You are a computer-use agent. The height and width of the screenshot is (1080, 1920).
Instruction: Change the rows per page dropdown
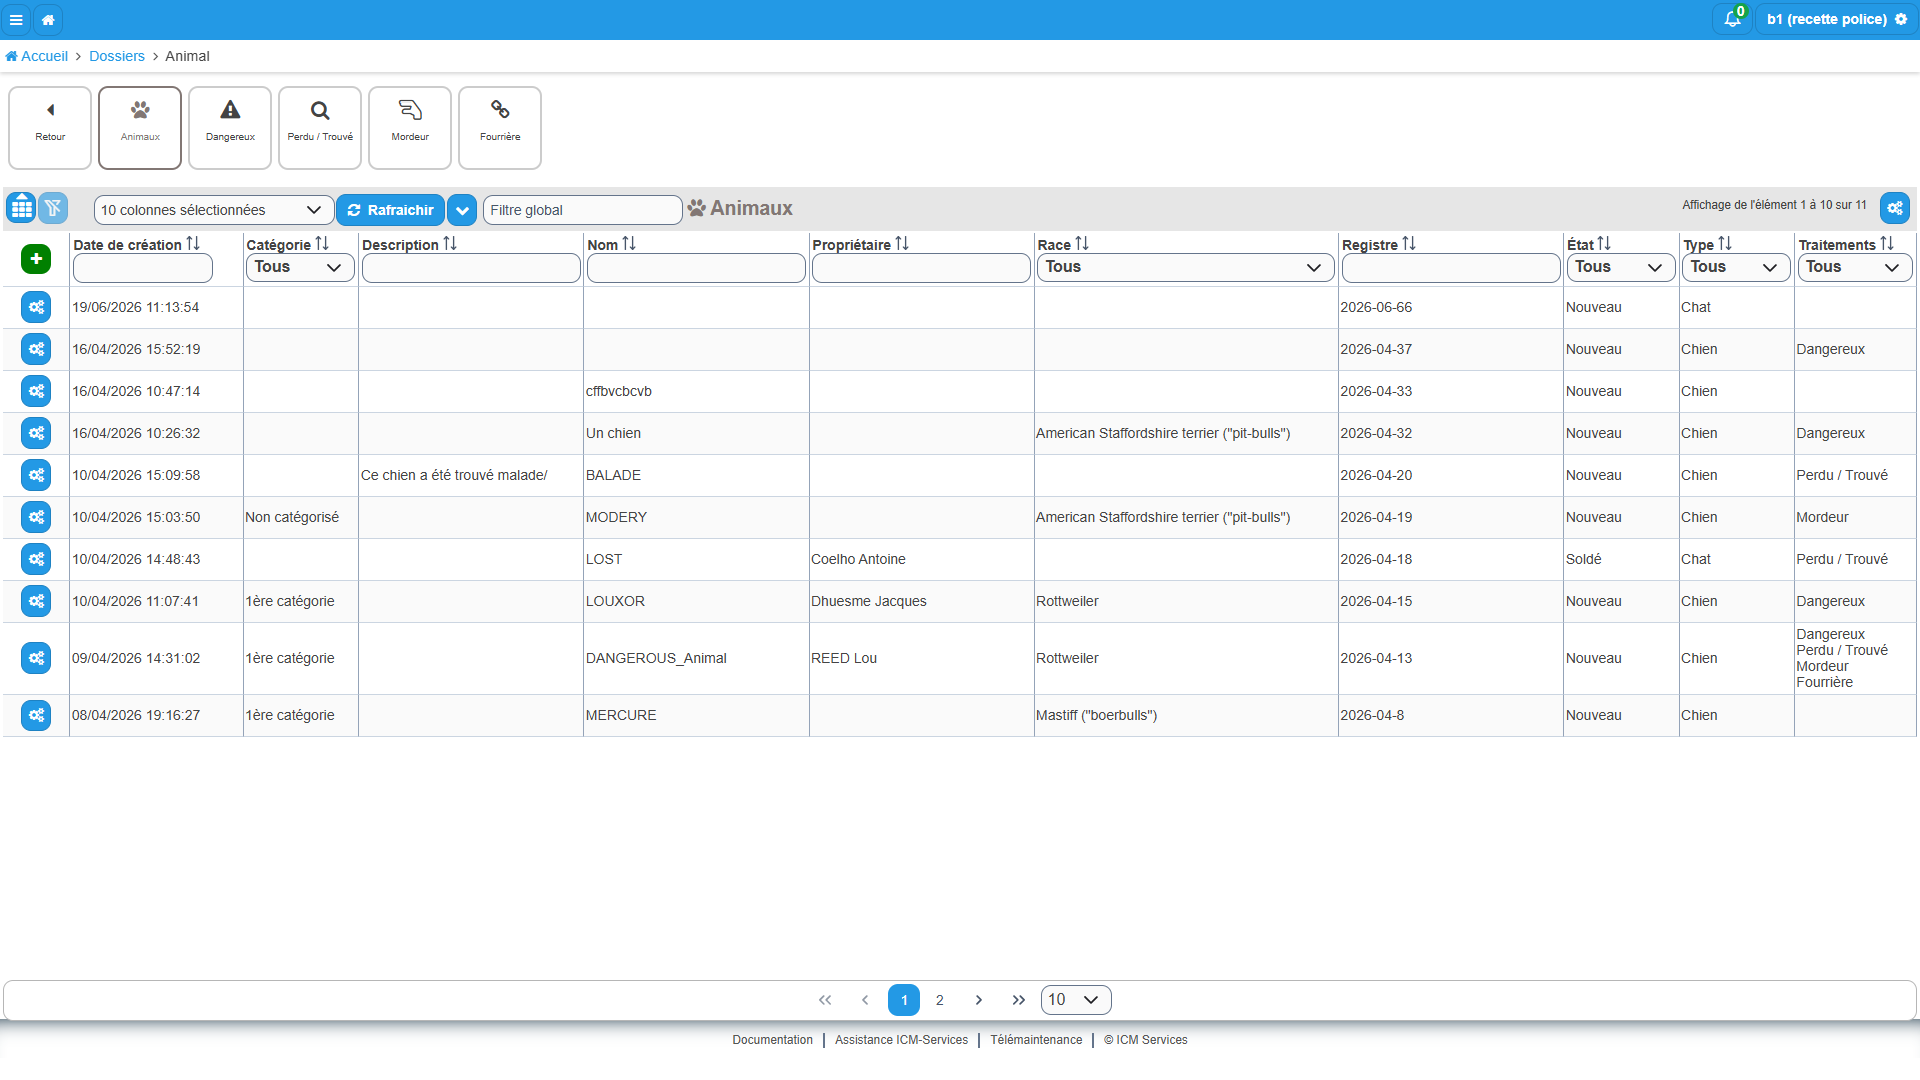point(1076,1000)
